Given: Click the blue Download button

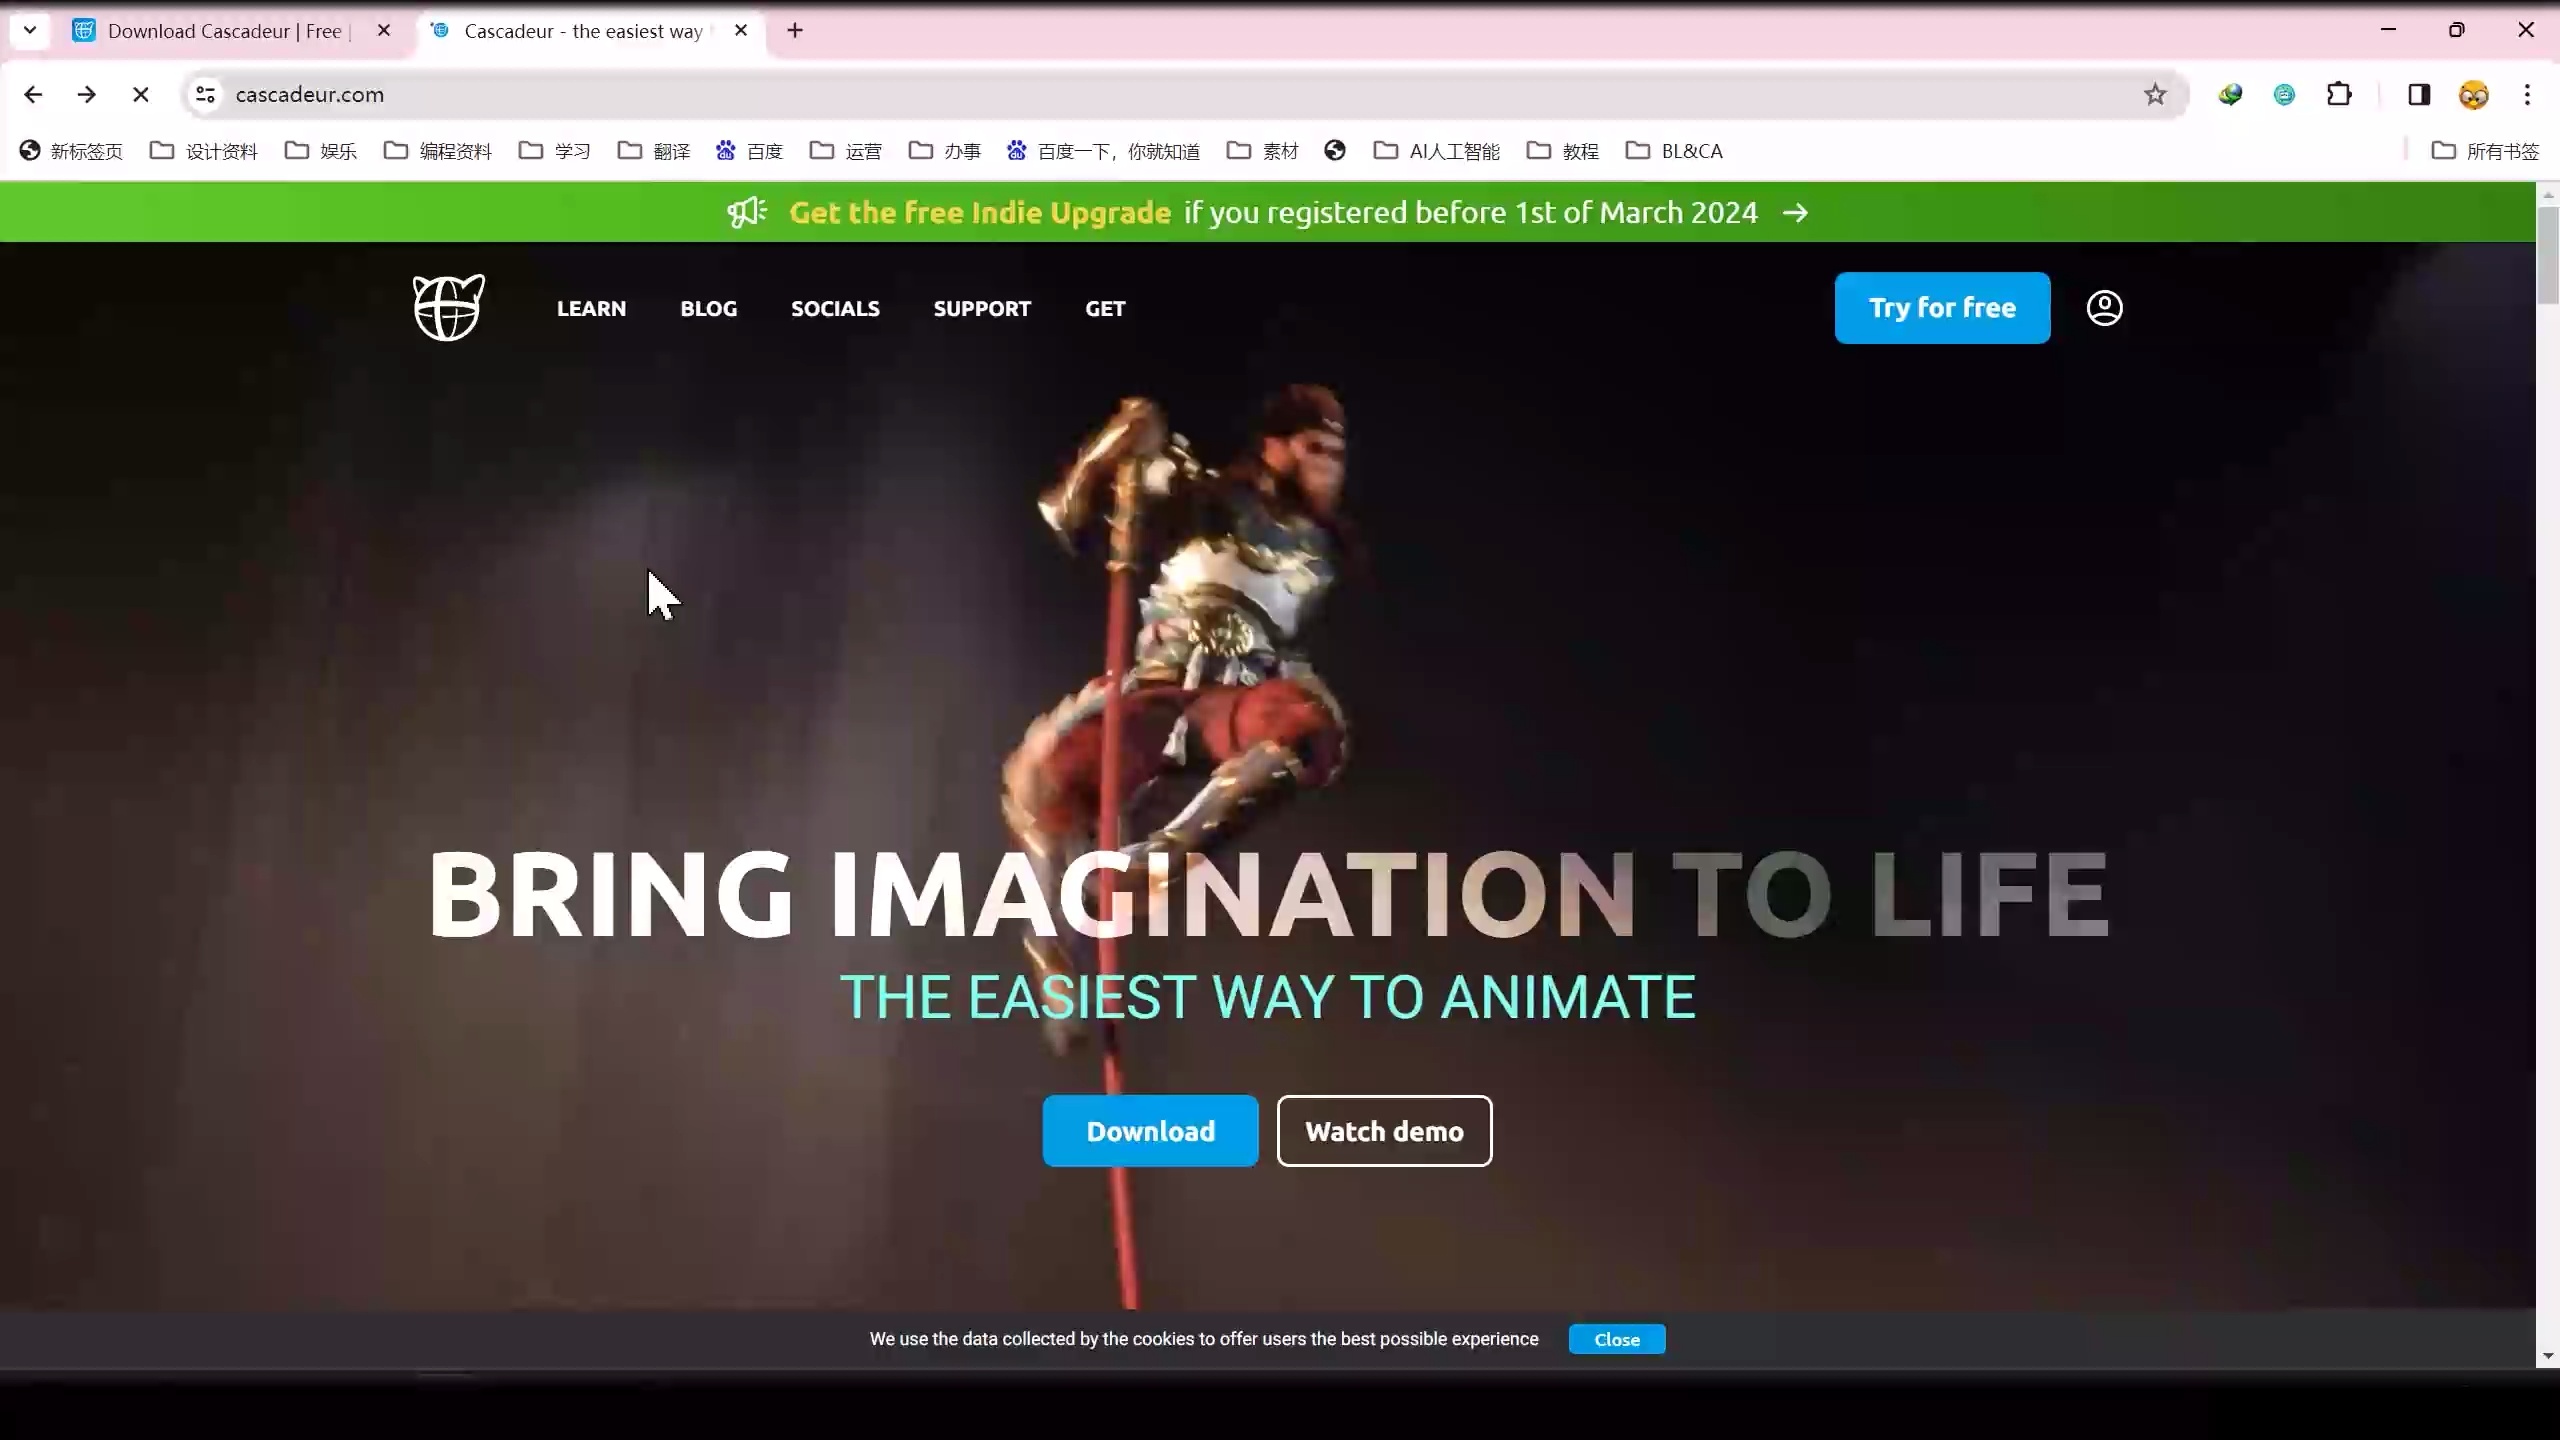Looking at the screenshot, I should coord(1150,1131).
